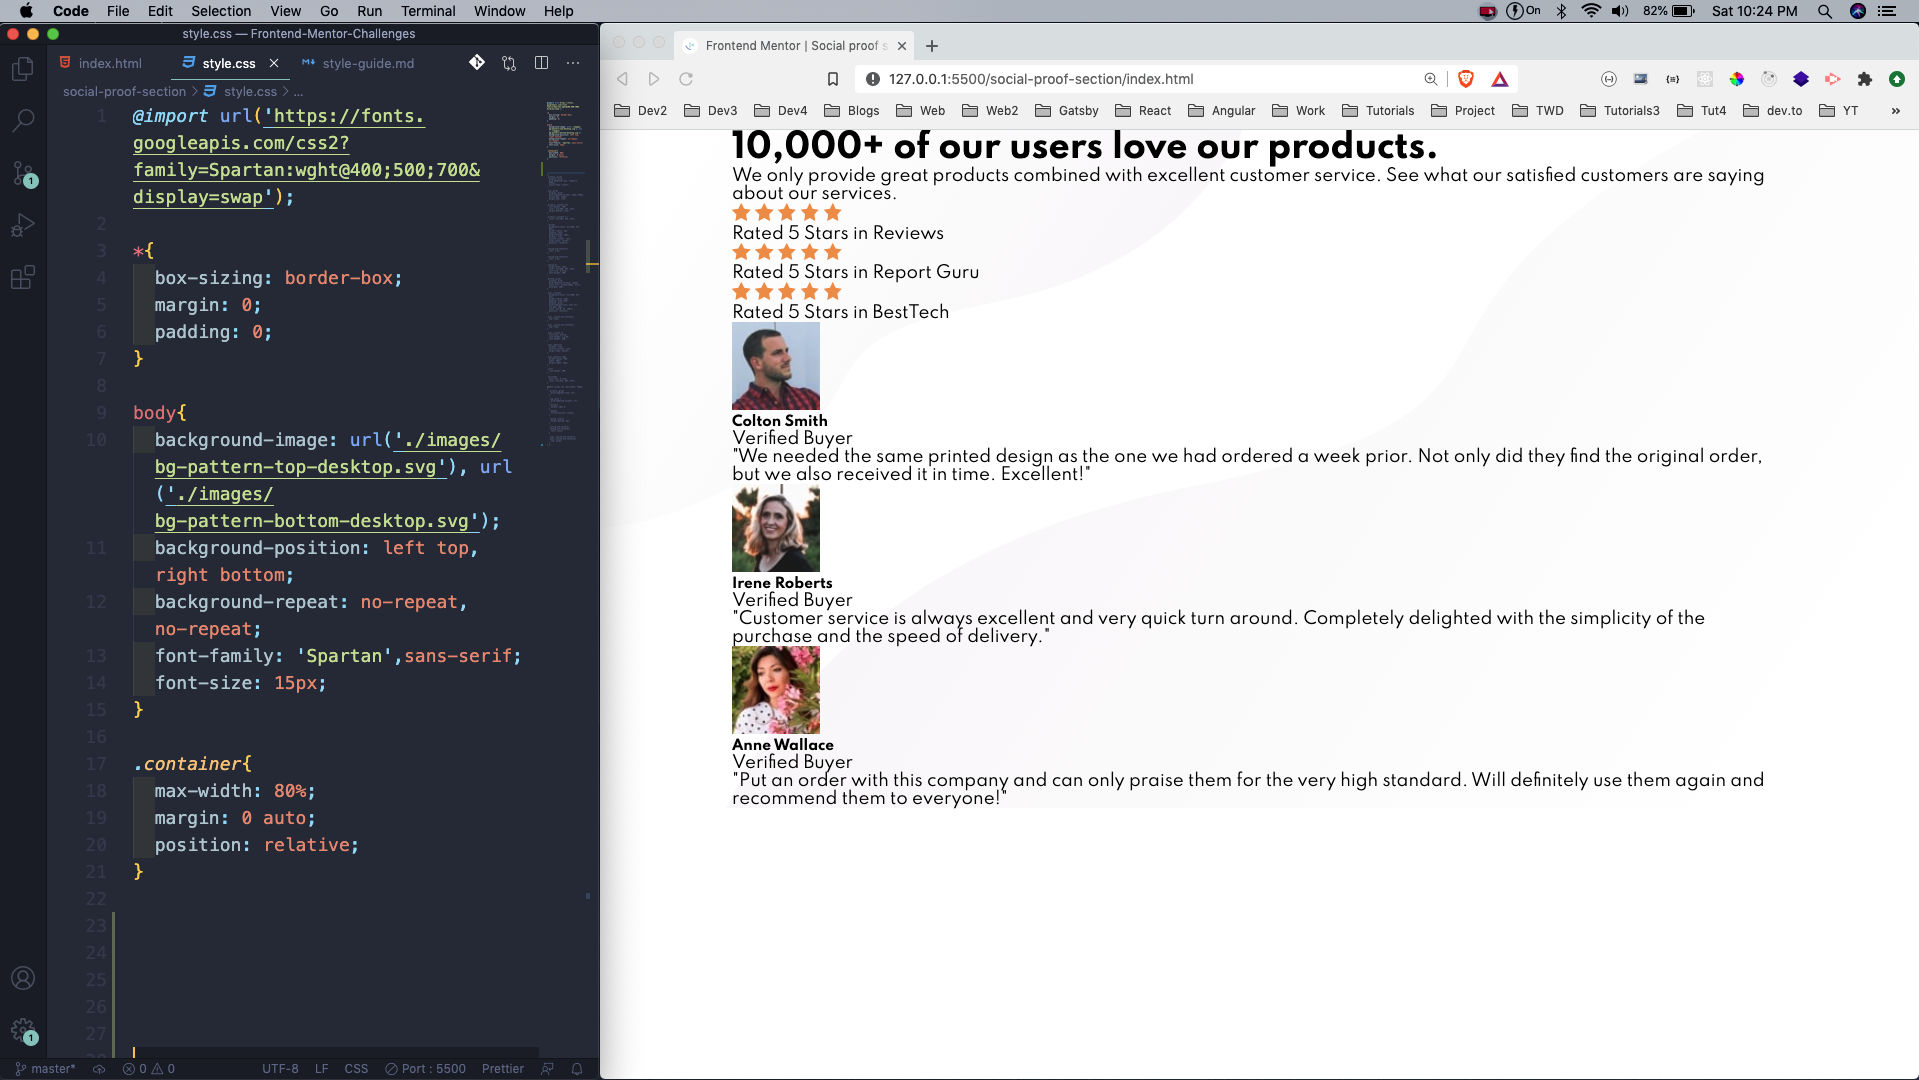Viewport: 1919px width, 1080px height.
Task: Open the browser Extensions puzzle icon
Action: pyautogui.click(x=1864, y=79)
